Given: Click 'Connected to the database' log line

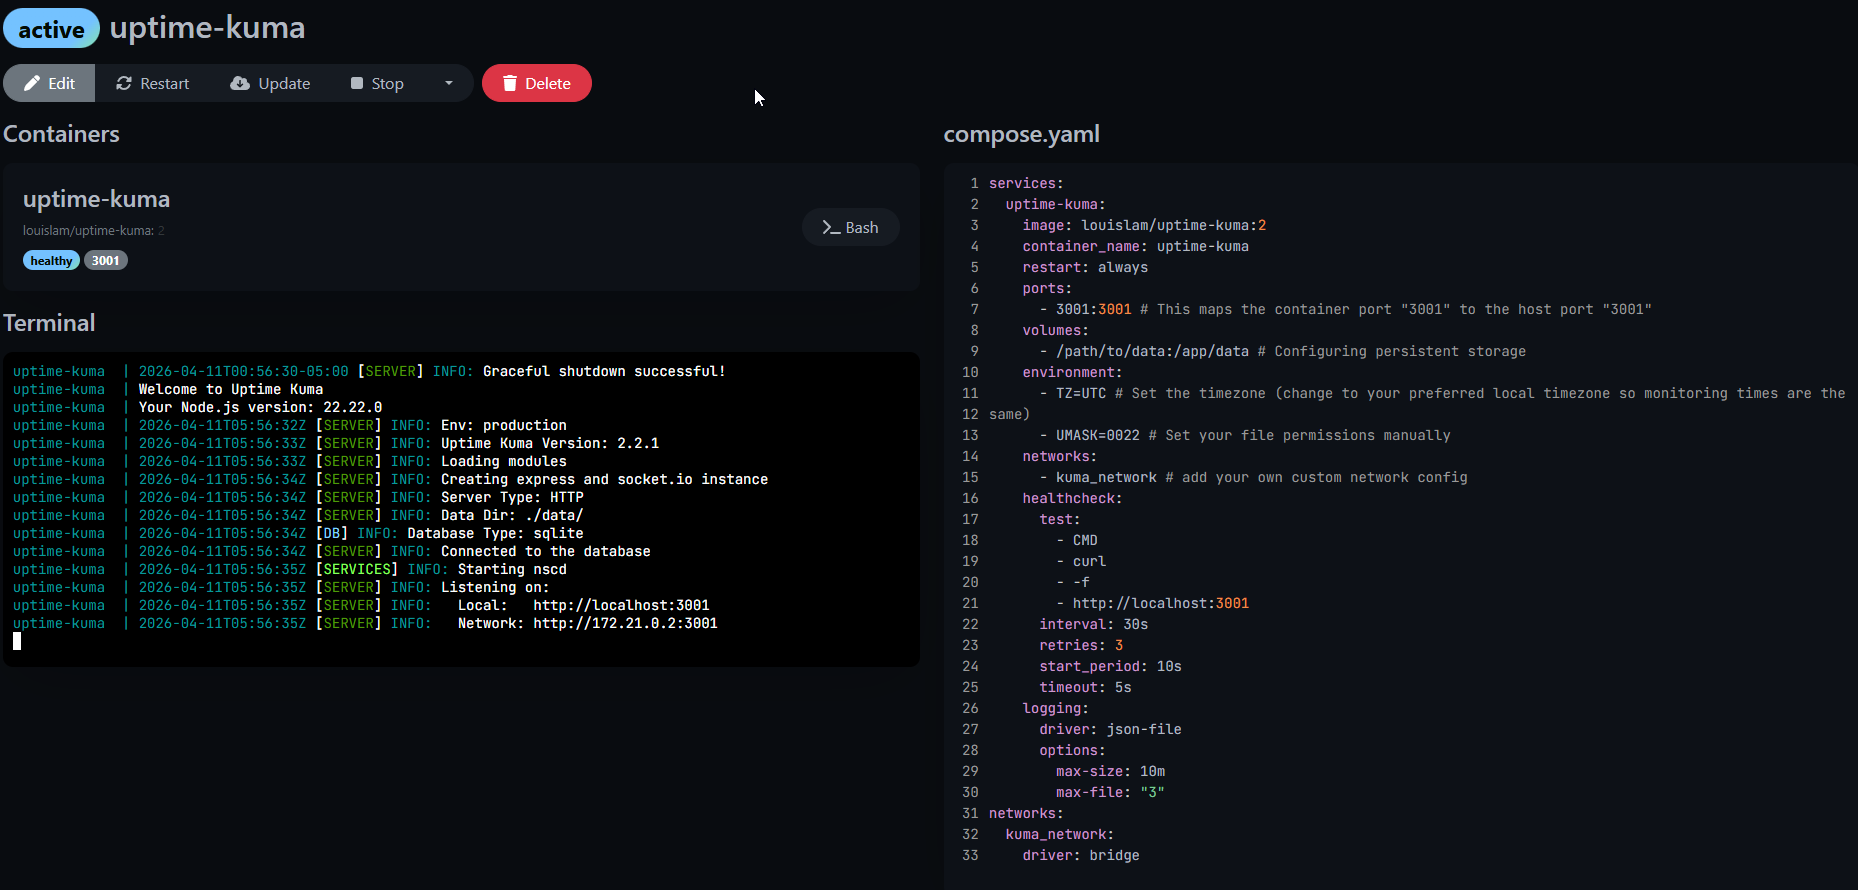Looking at the screenshot, I should [x=332, y=551].
